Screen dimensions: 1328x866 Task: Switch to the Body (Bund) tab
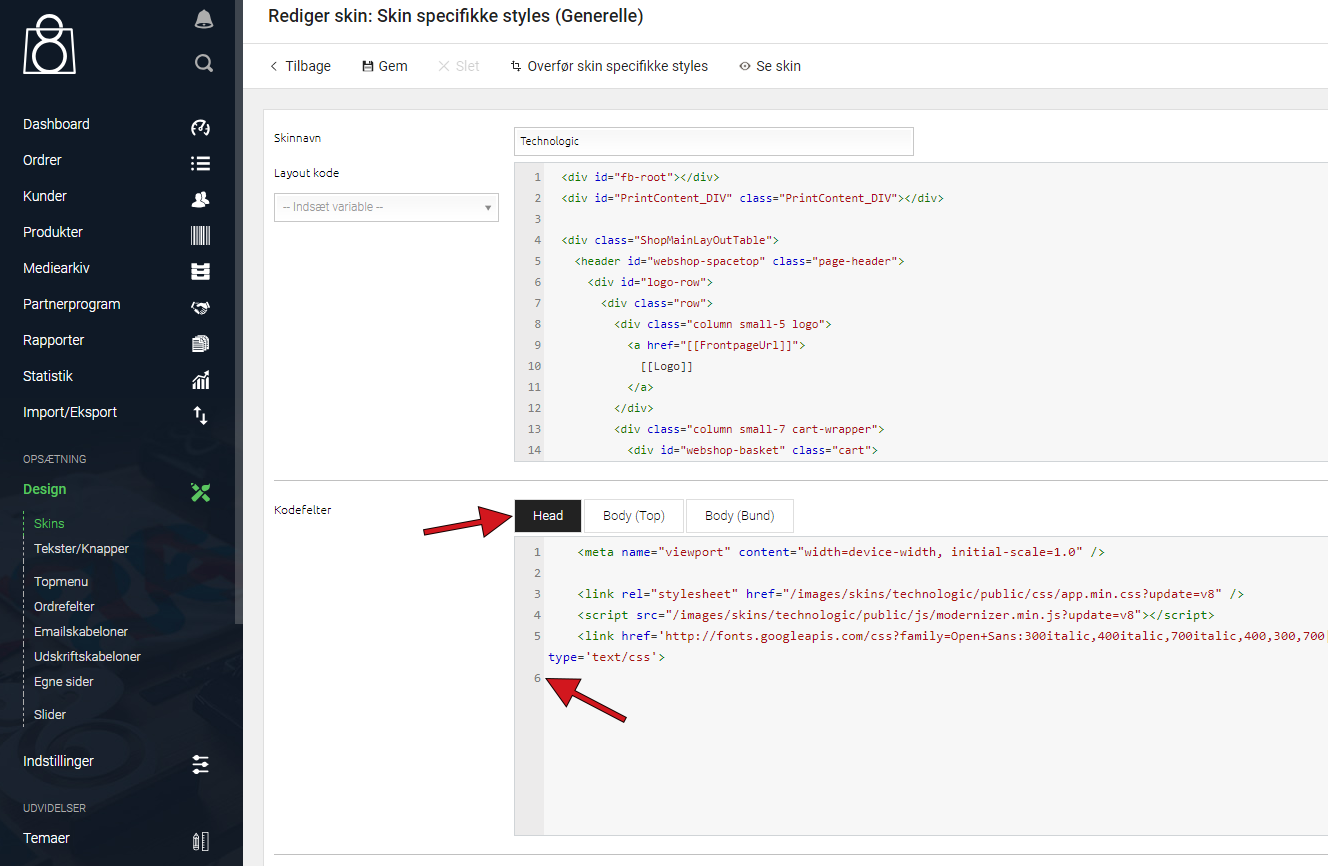[x=739, y=516]
